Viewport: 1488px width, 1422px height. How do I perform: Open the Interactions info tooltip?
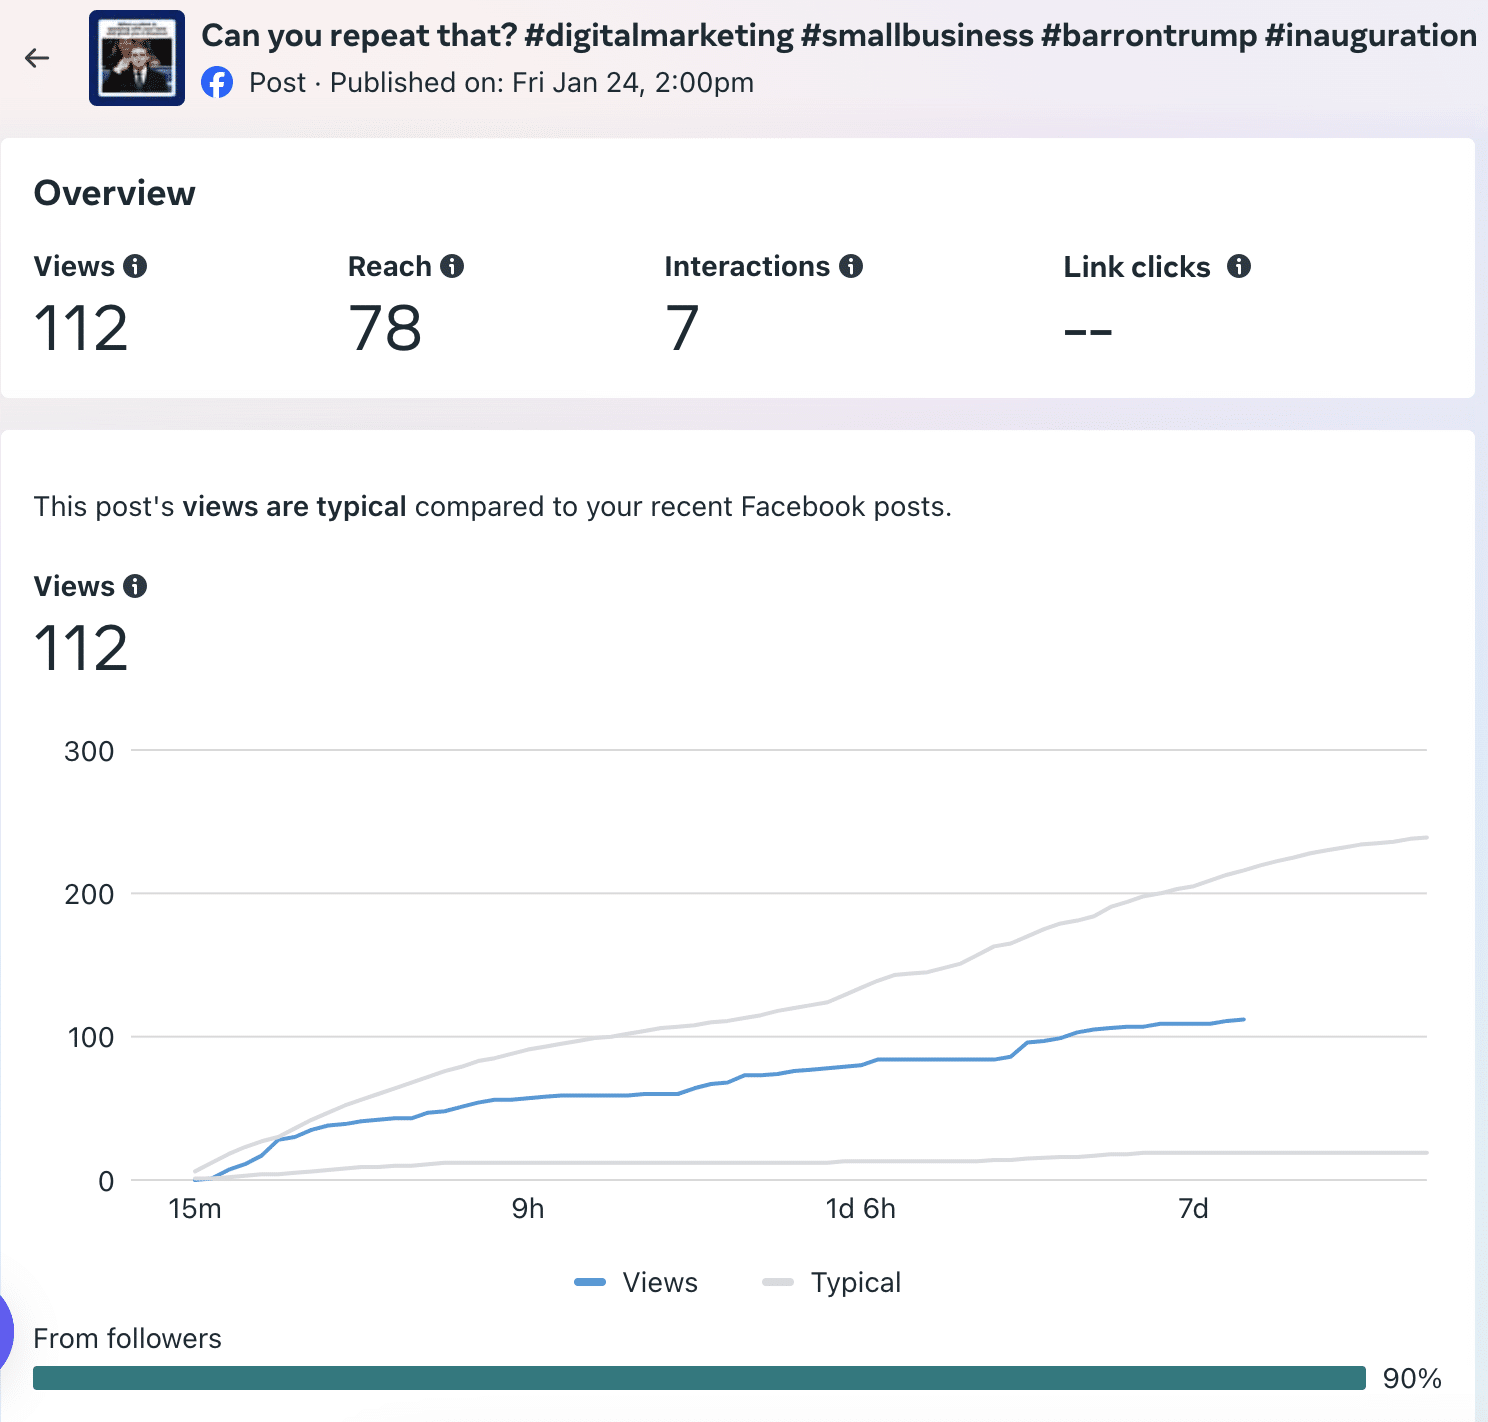[850, 266]
